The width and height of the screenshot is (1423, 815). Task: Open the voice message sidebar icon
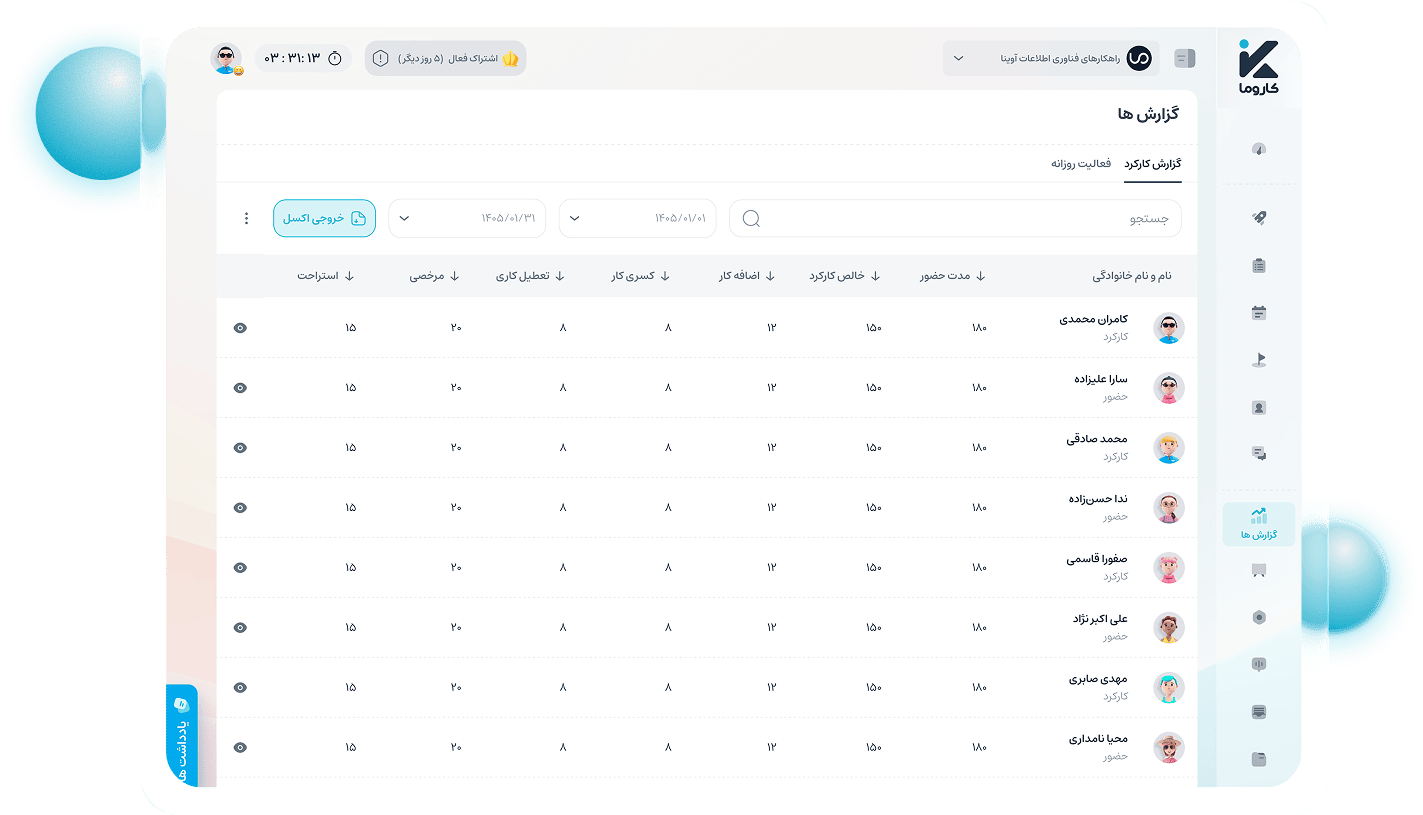coord(1259,664)
